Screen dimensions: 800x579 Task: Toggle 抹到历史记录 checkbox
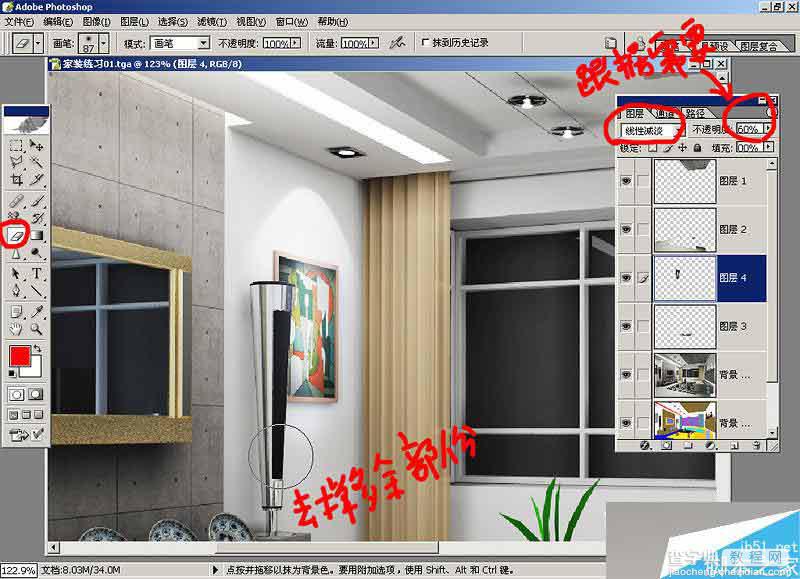tap(425, 42)
